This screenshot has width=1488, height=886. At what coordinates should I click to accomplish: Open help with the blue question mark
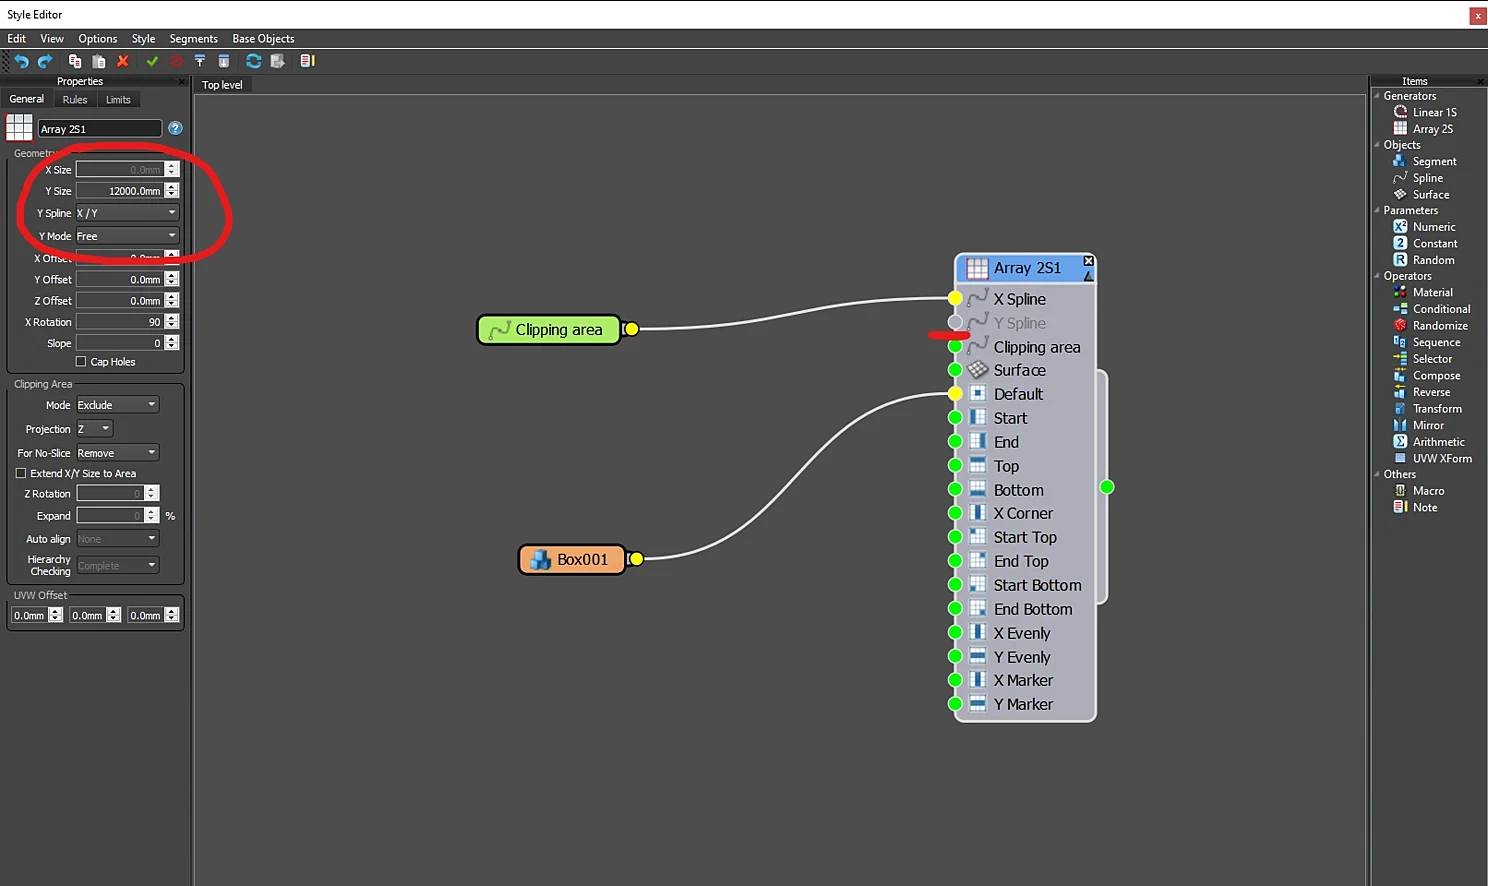(175, 128)
